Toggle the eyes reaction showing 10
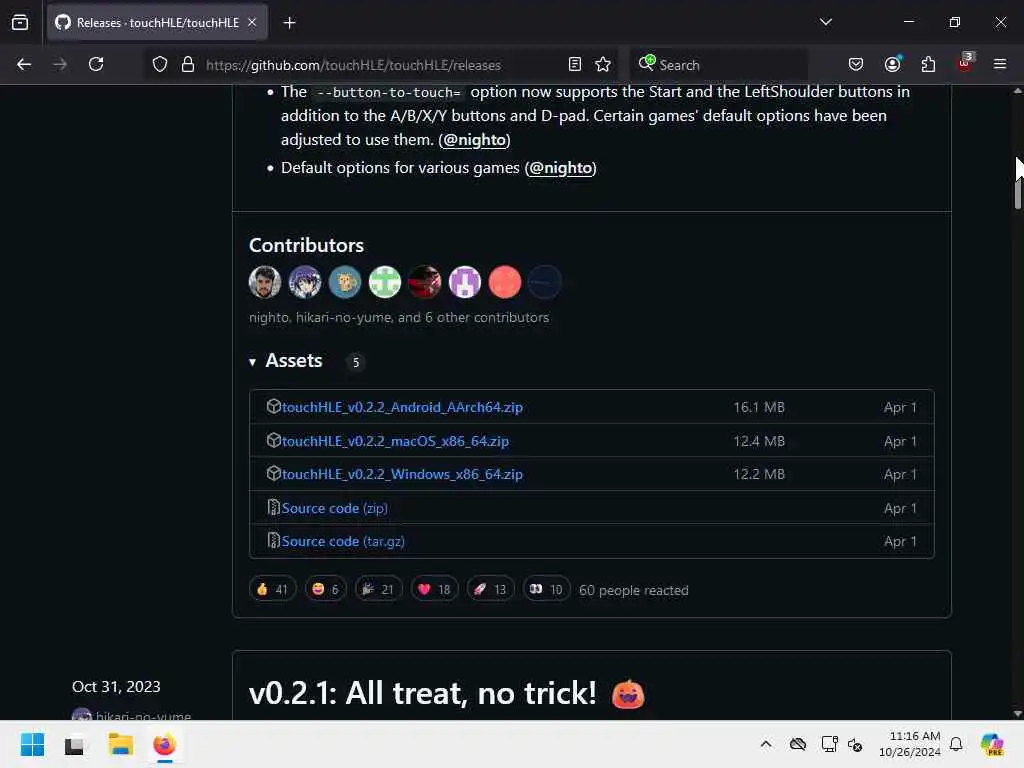1024x768 pixels. pos(547,589)
